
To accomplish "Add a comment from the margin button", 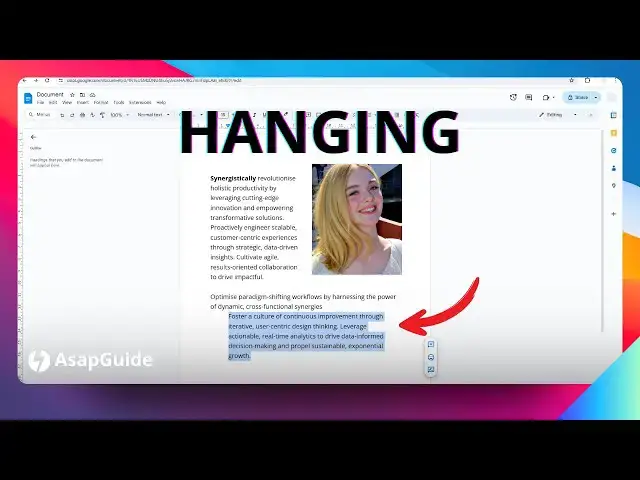I will click(430, 344).
